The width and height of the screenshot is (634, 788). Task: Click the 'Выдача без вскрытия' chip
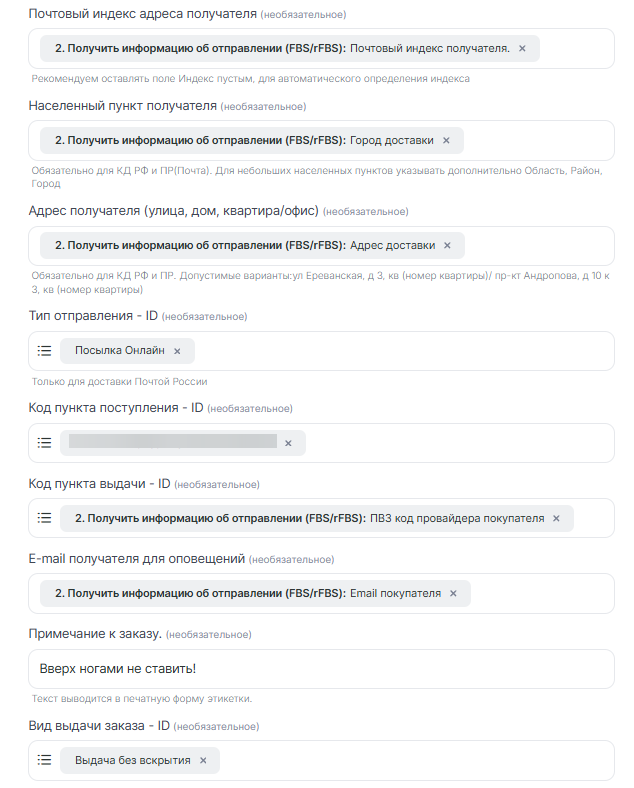point(132,760)
